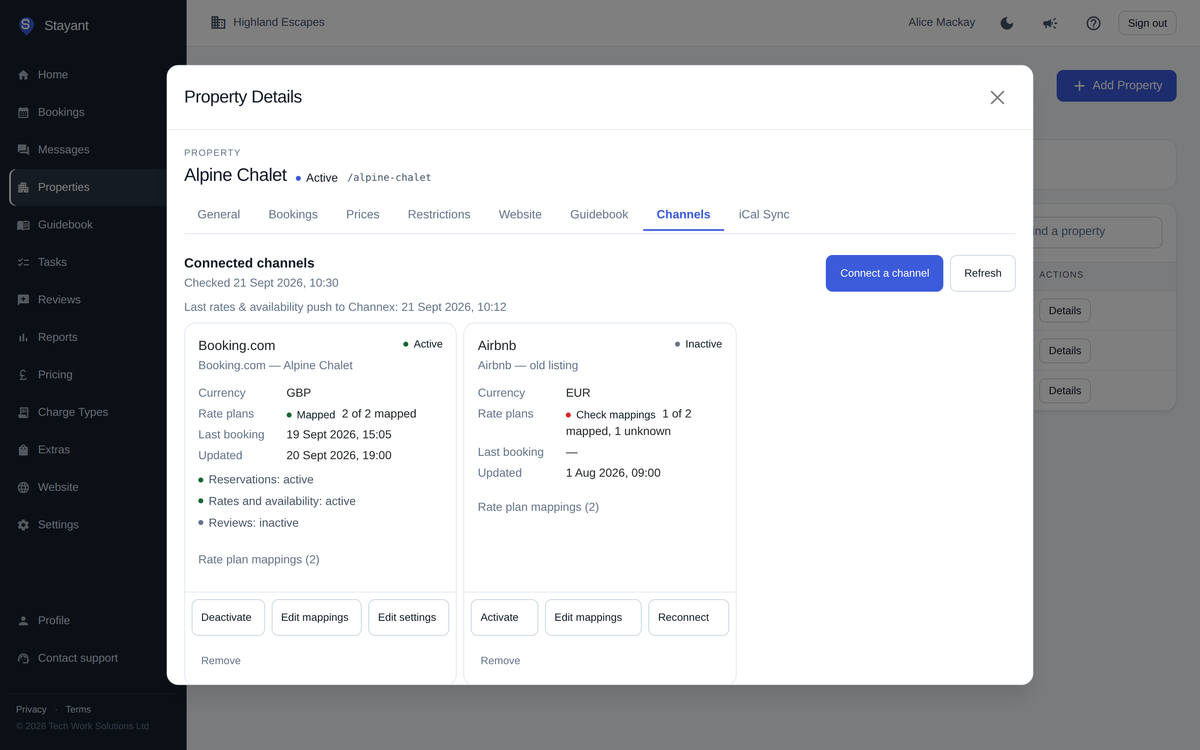Viewport: 1200px width, 750px height.
Task: Click the Booking.com card Active status
Action: pyautogui.click(x=423, y=344)
